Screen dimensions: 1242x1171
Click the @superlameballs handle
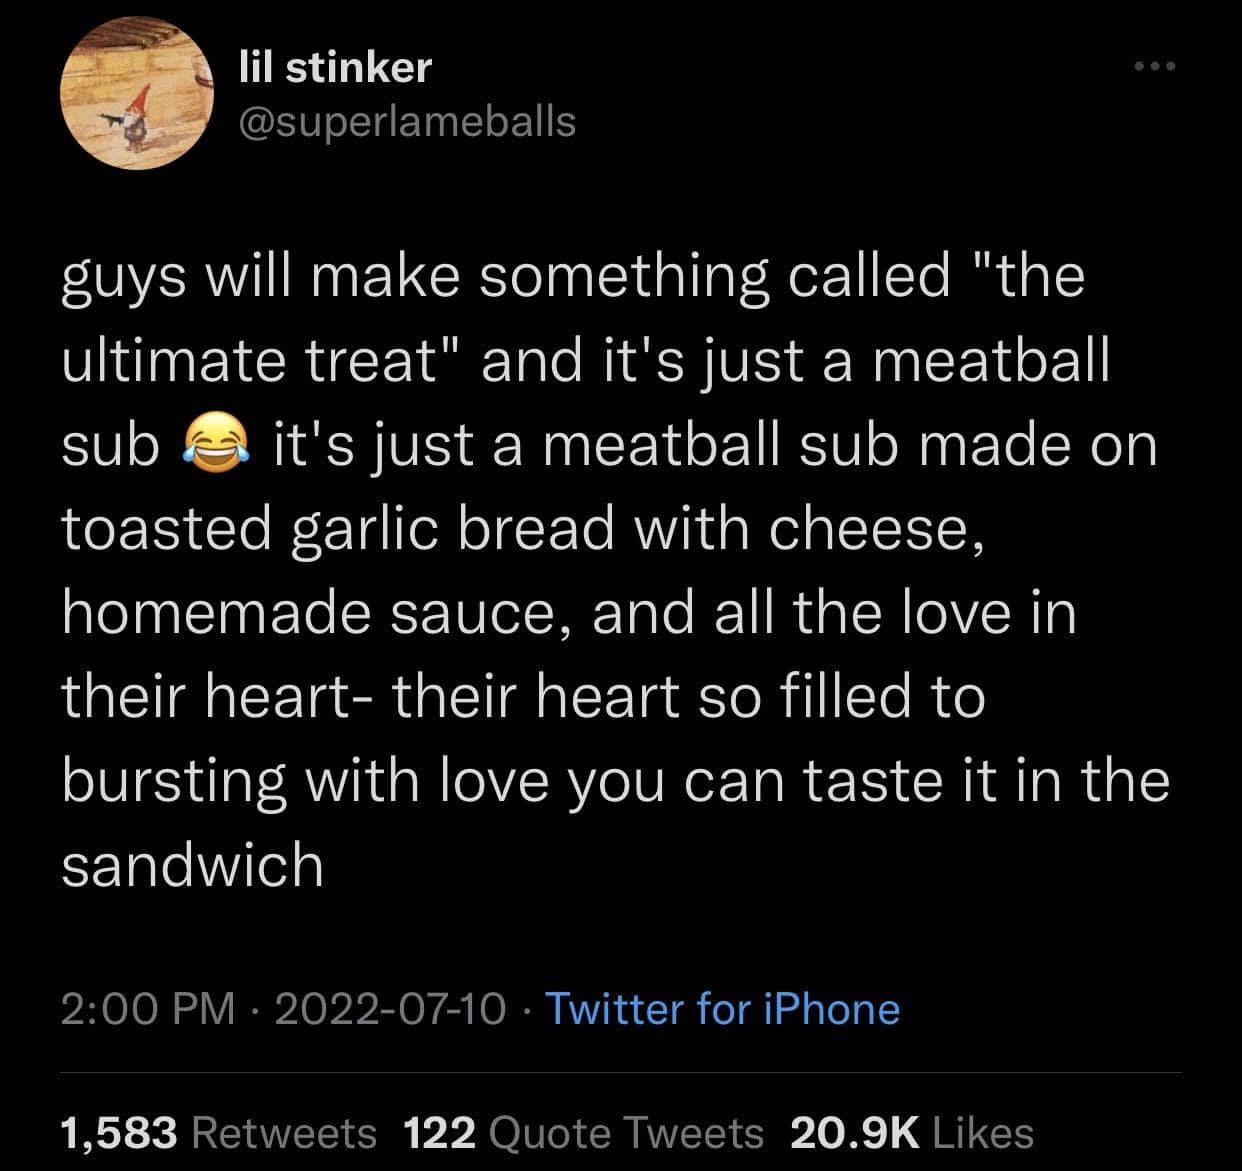click(408, 121)
